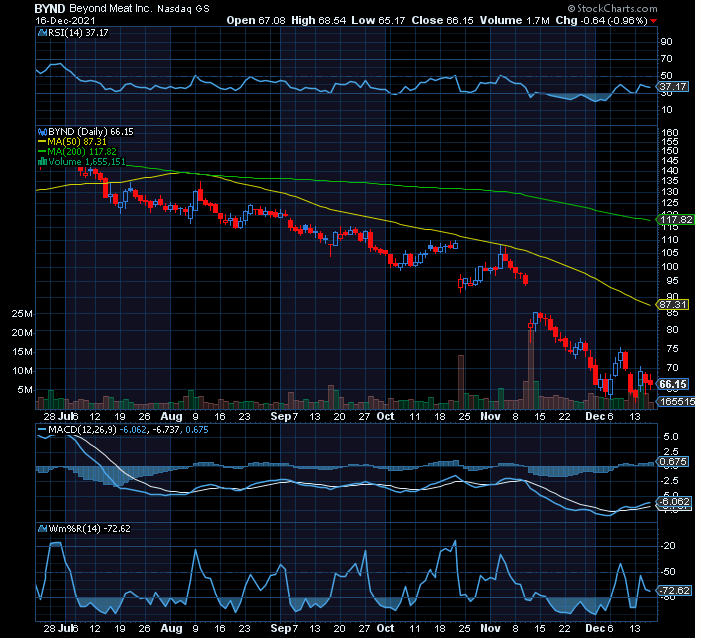Click the Aug label on price axis

(x=172, y=416)
